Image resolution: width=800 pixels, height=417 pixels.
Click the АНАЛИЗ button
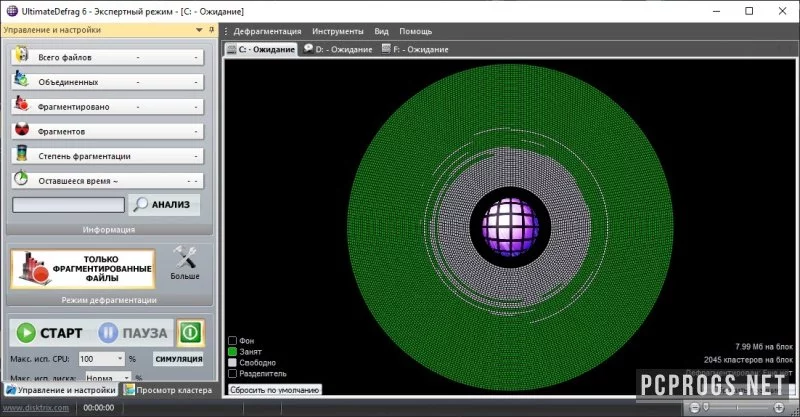[x=164, y=205]
